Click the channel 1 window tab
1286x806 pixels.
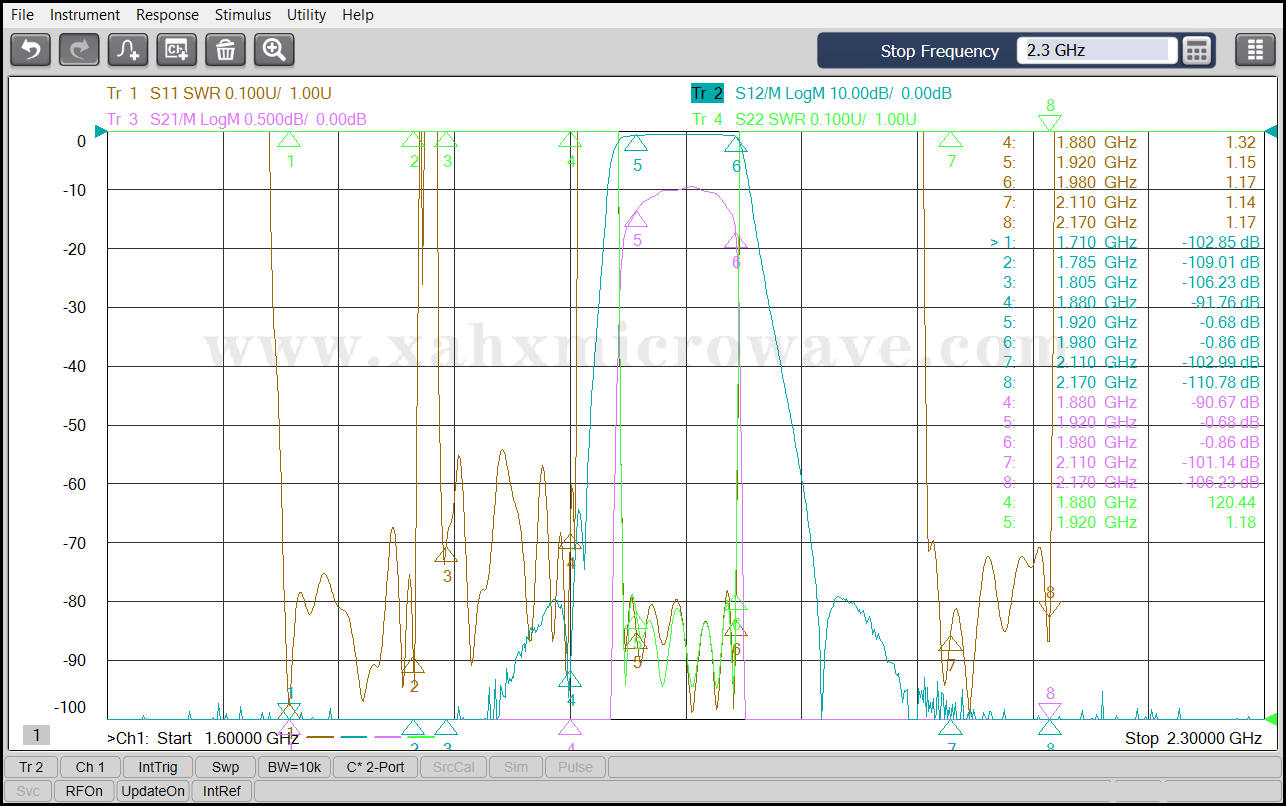coord(36,735)
